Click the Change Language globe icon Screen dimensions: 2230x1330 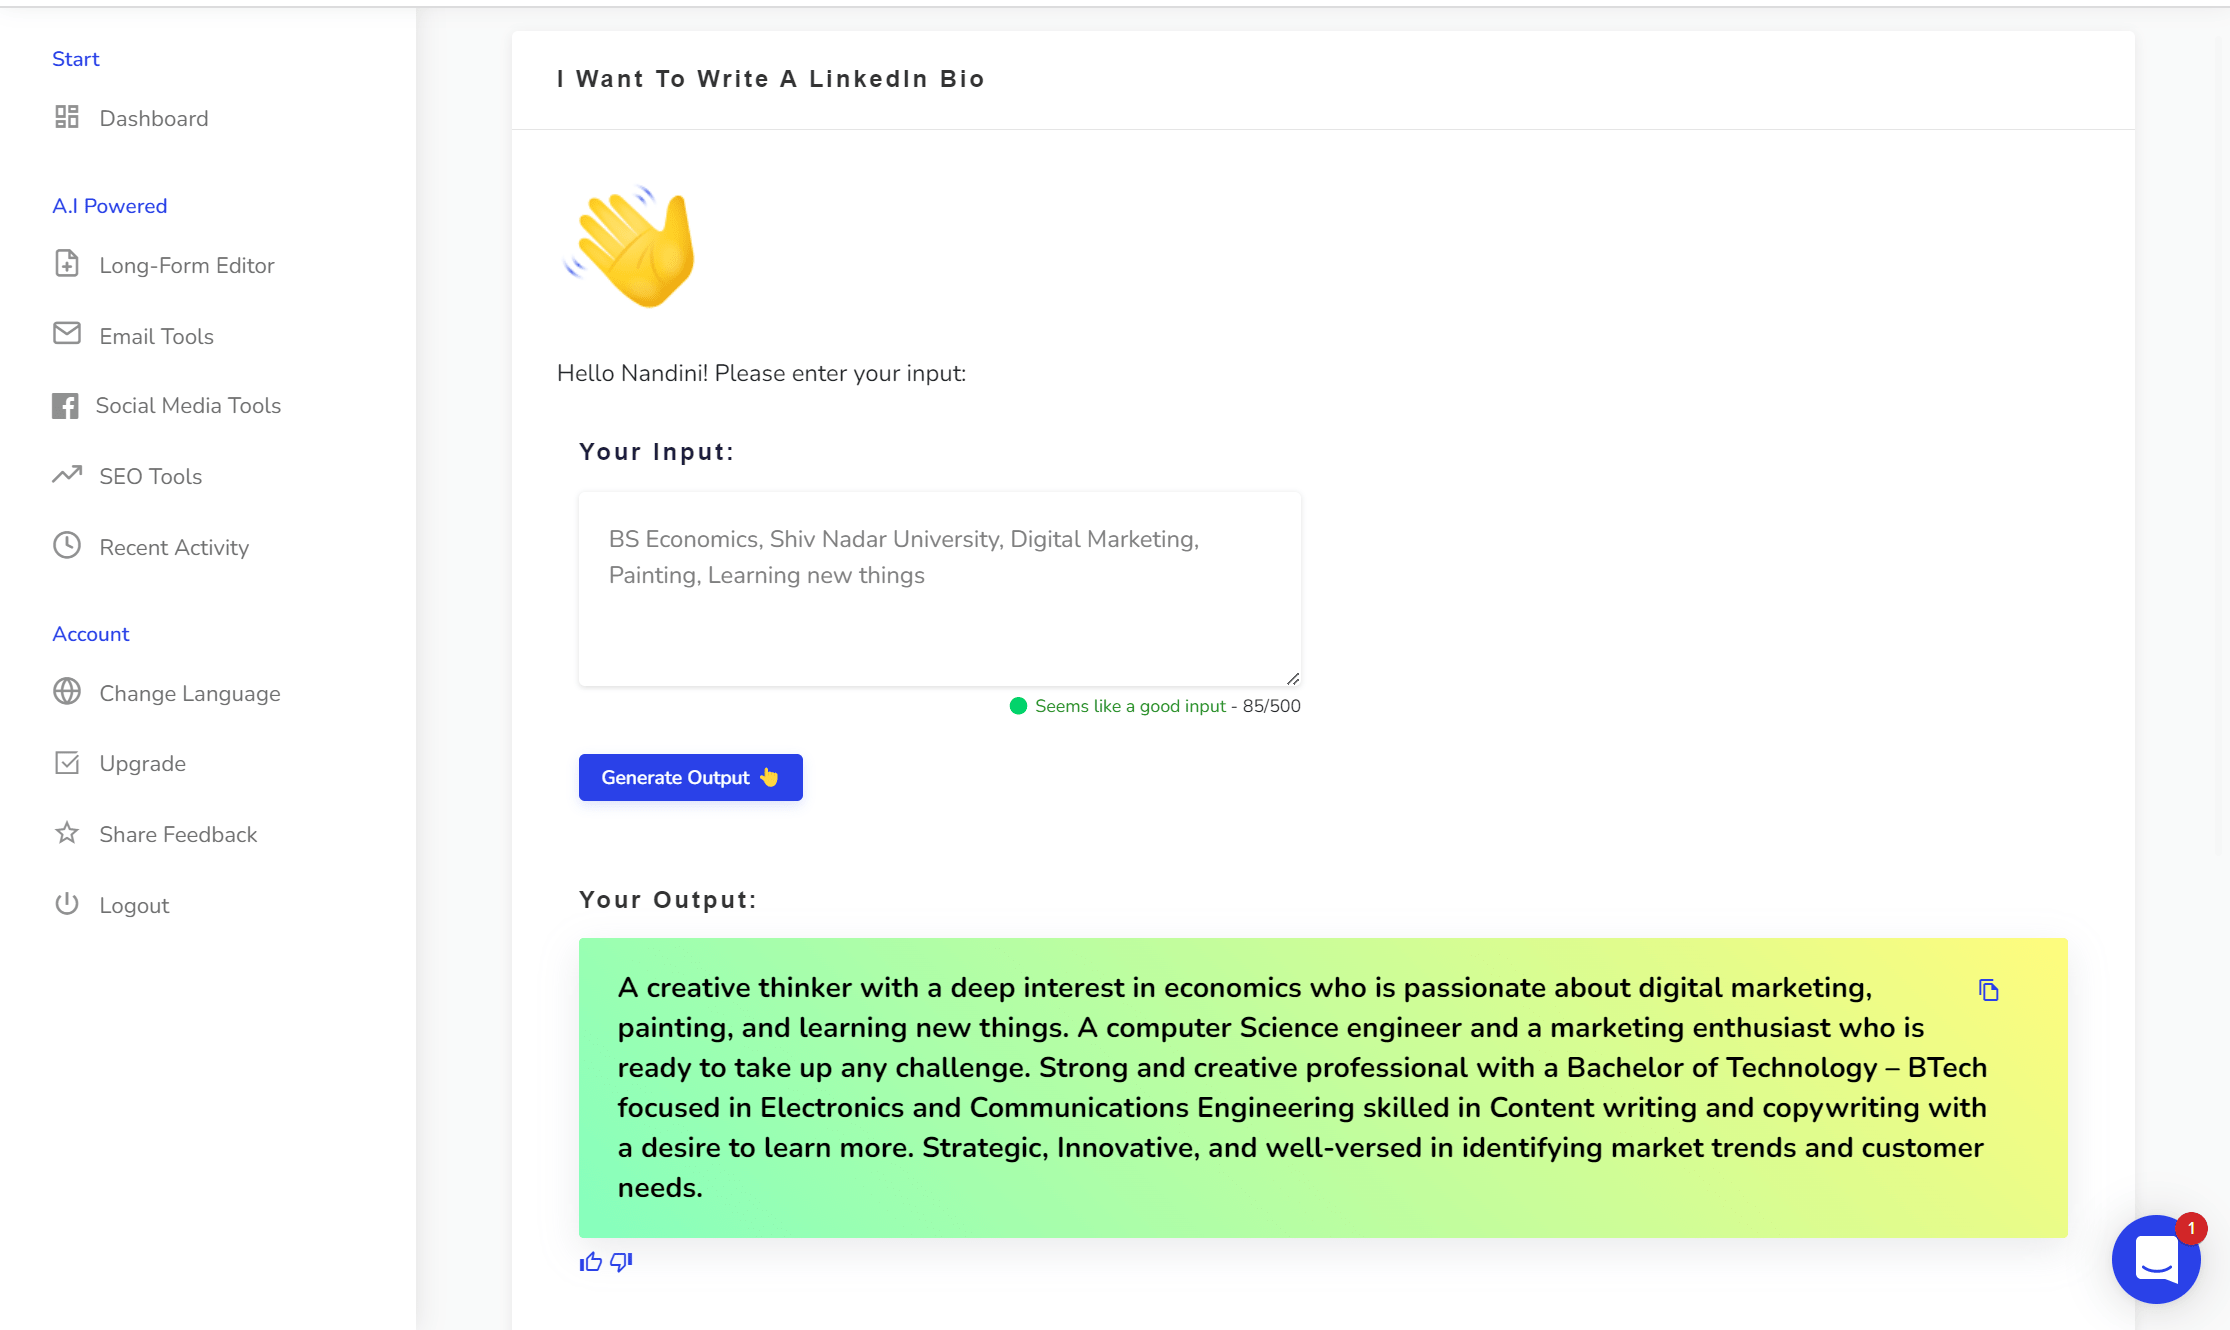tap(67, 692)
